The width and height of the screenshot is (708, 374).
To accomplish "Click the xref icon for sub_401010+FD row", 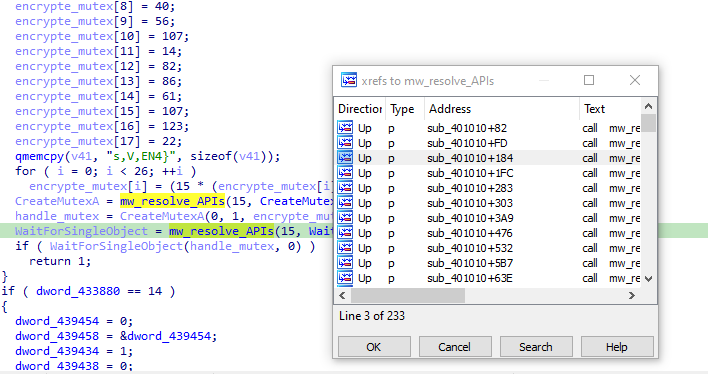I will coord(345,143).
